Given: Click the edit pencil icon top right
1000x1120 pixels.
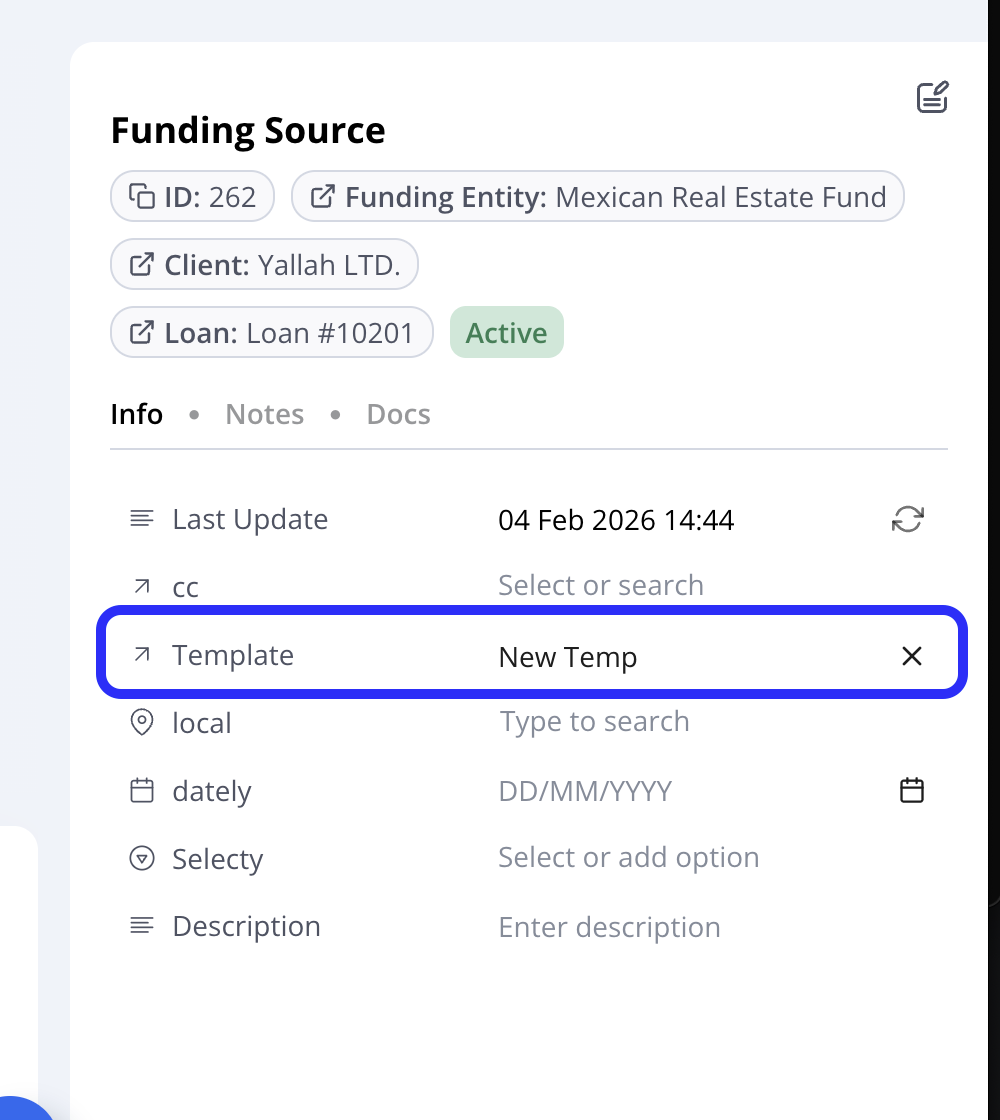Looking at the screenshot, I should click(931, 97).
